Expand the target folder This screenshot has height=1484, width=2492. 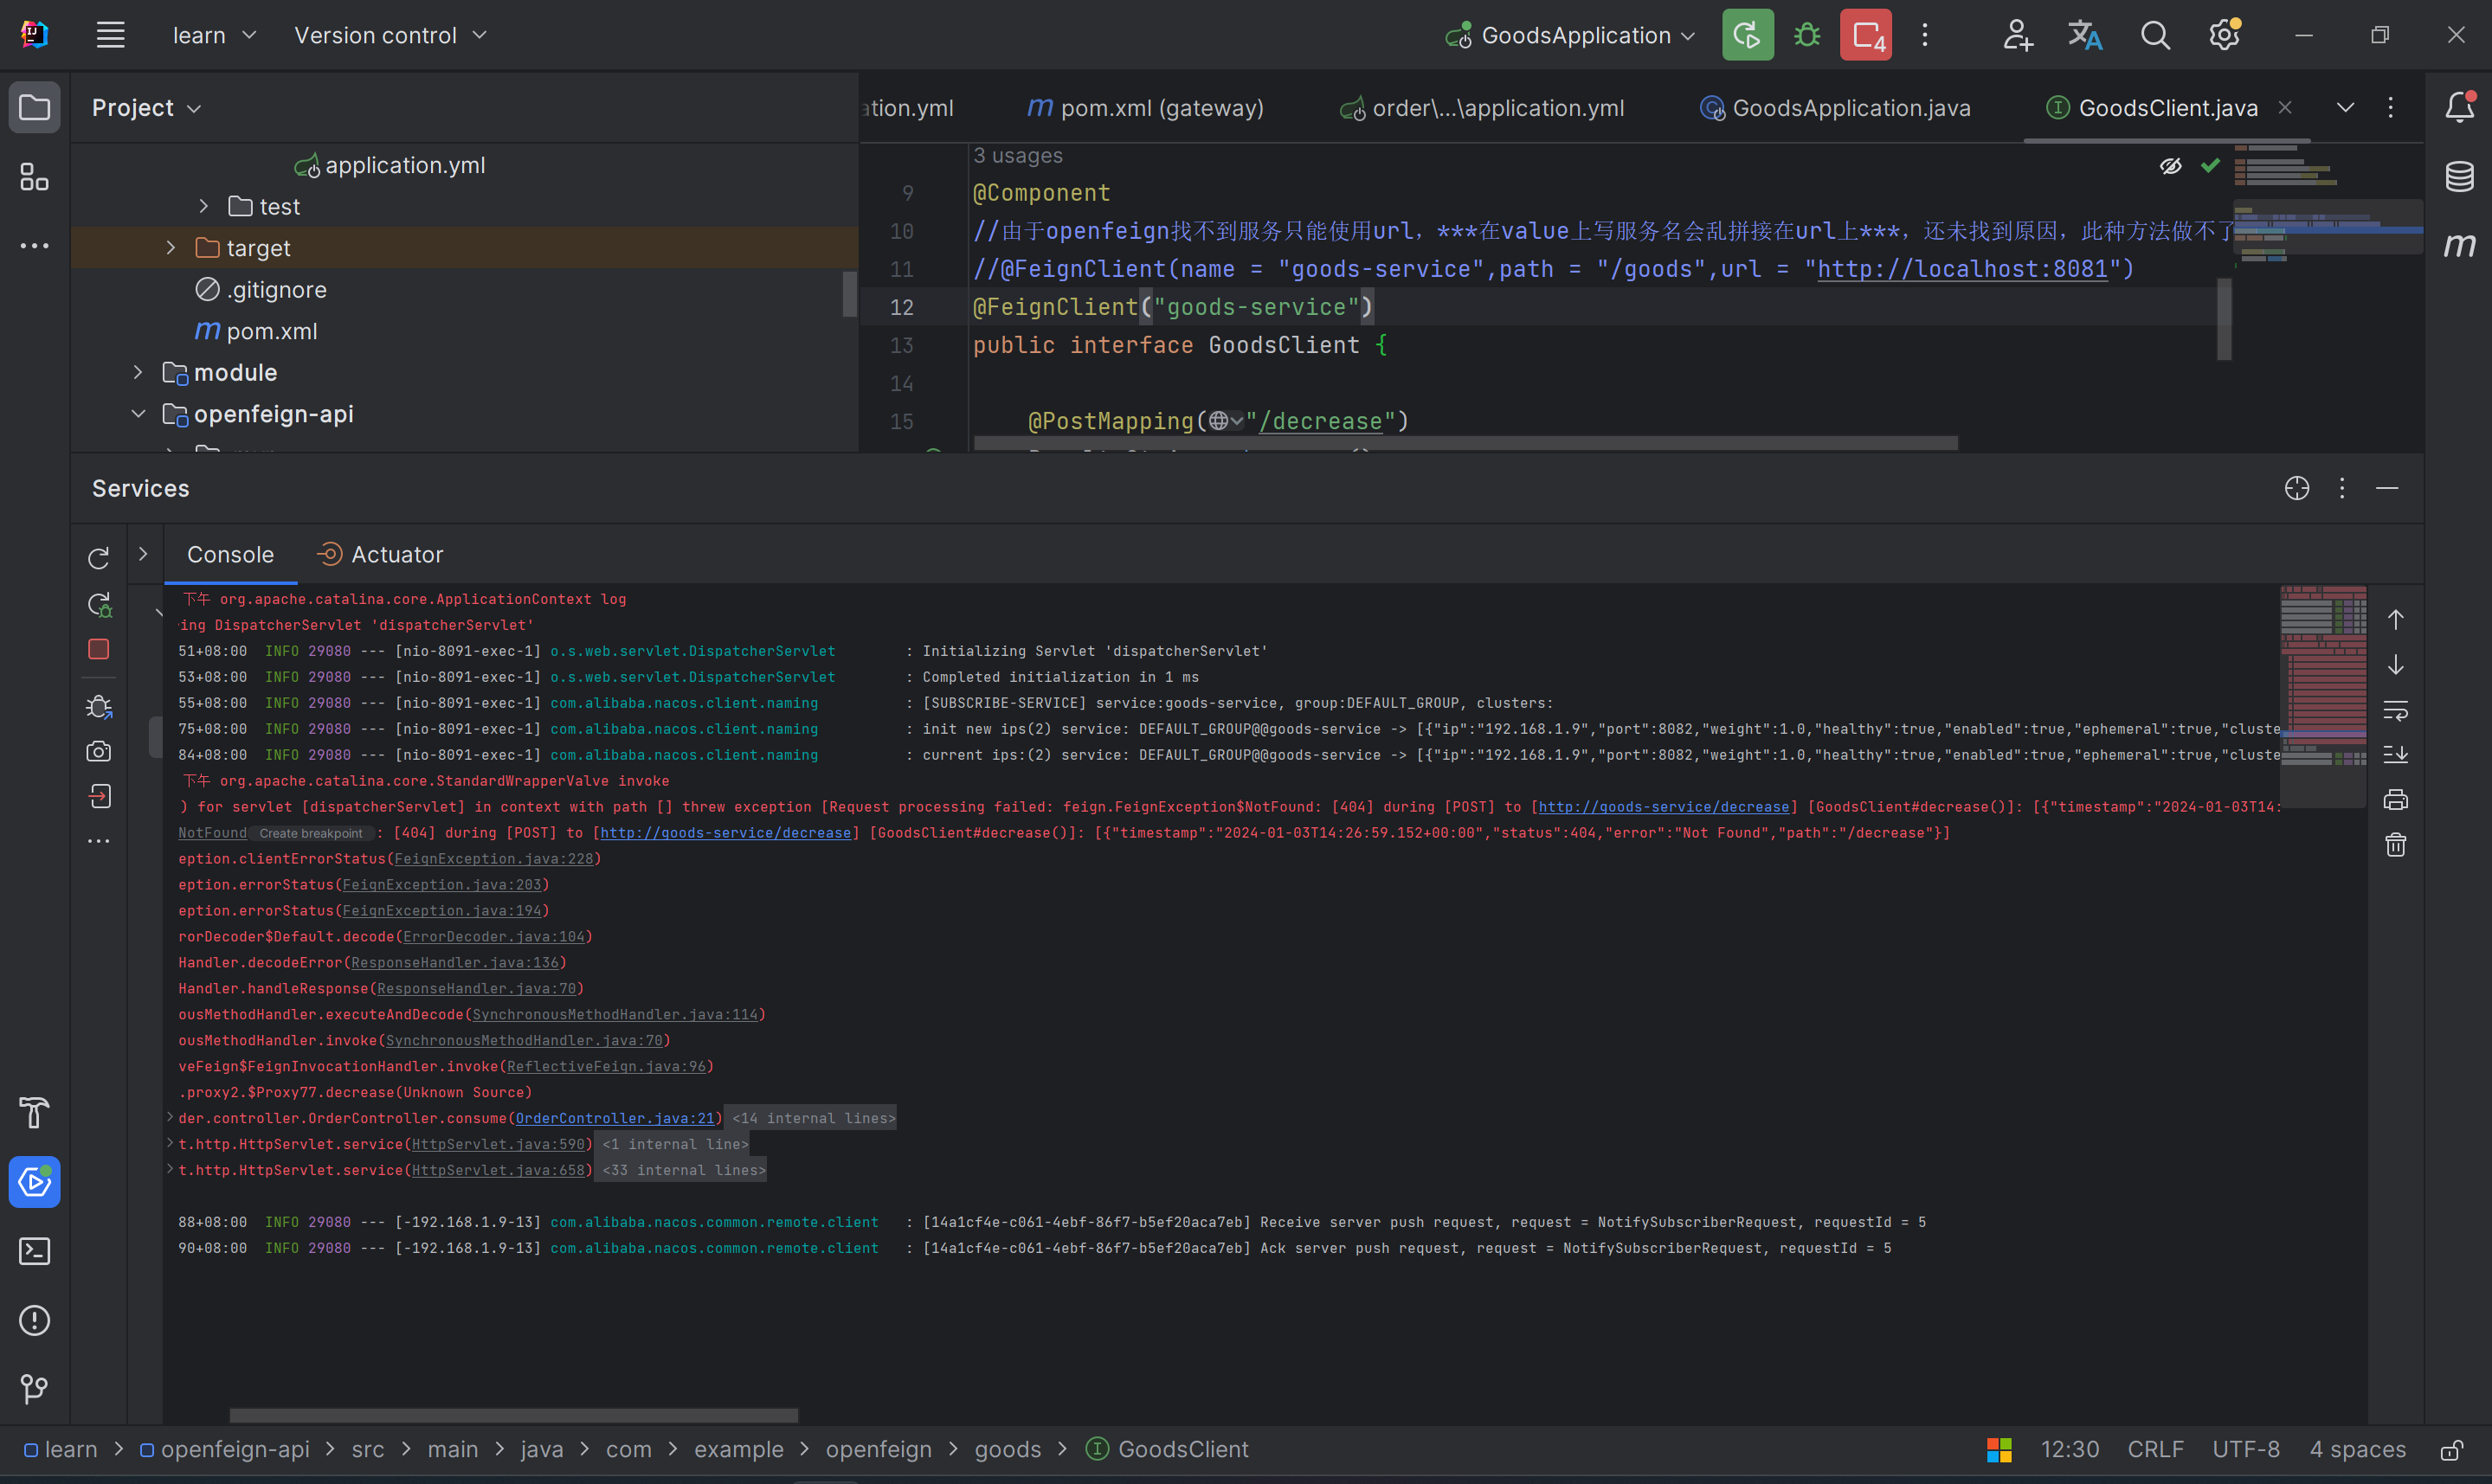(171, 247)
